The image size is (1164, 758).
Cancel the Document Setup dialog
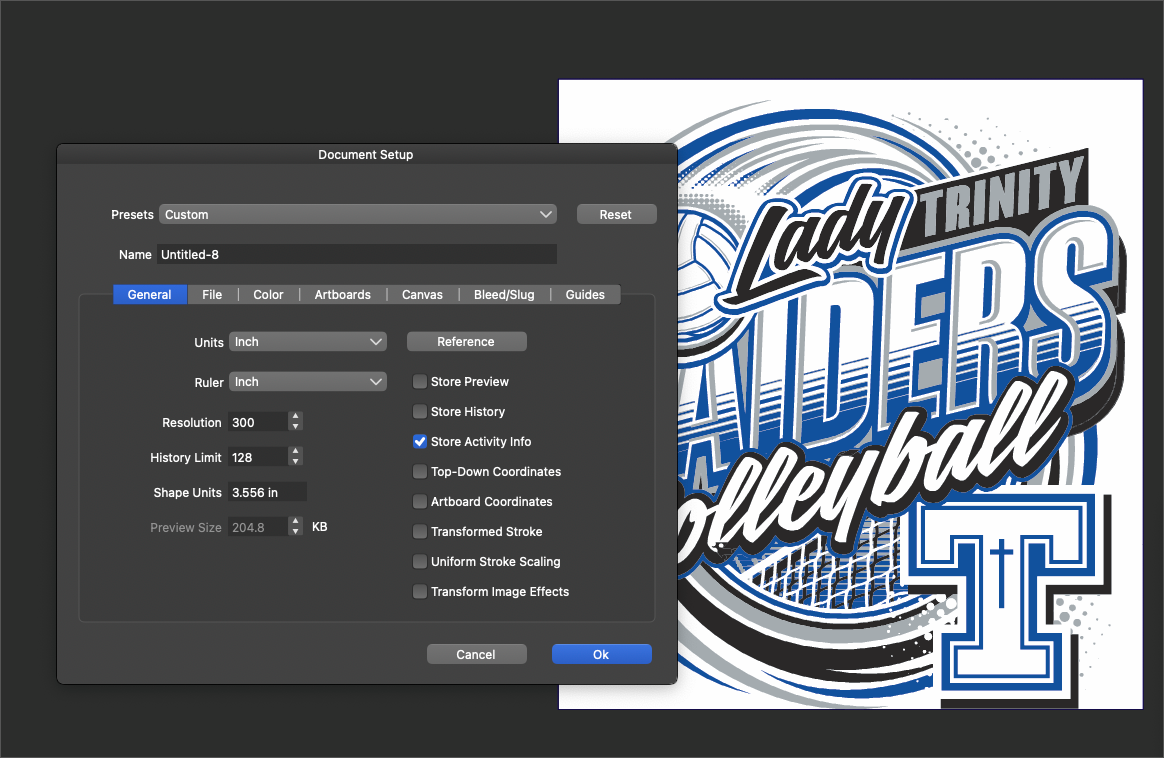click(x=476, y=654)
